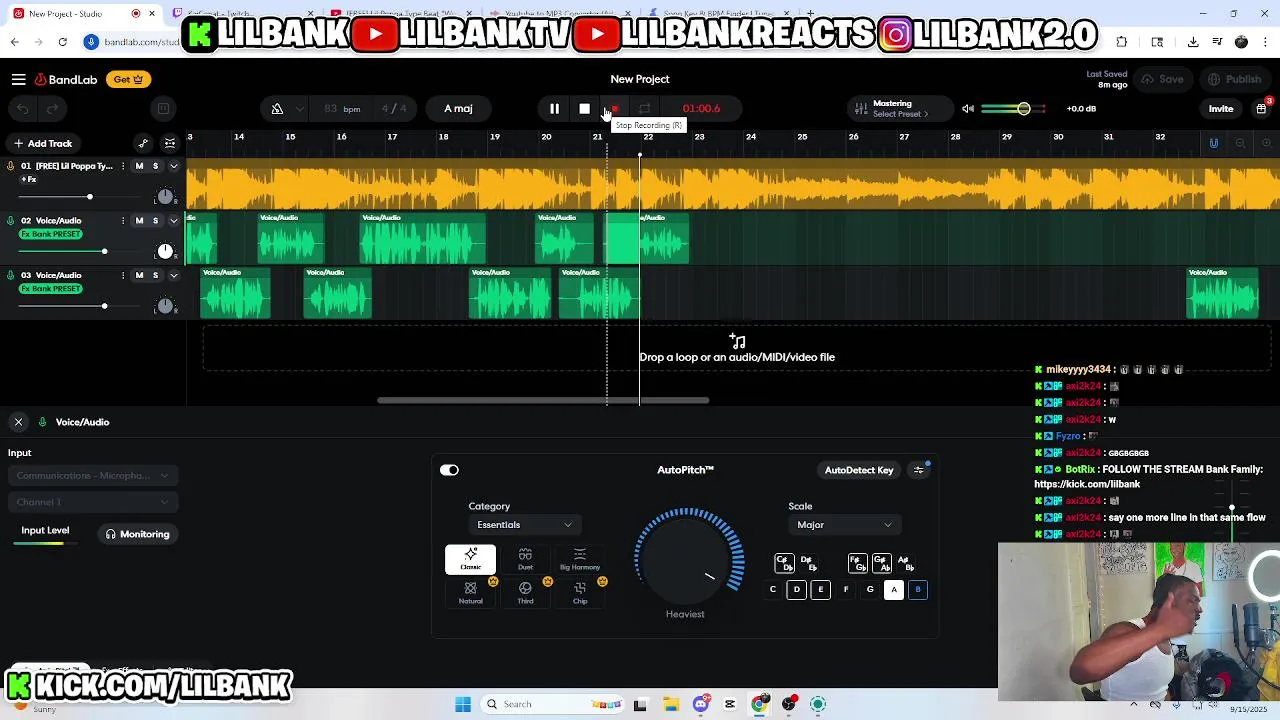Click the Add Track button
This screenshot has width=1280, height=720.
tap(41, 143)
